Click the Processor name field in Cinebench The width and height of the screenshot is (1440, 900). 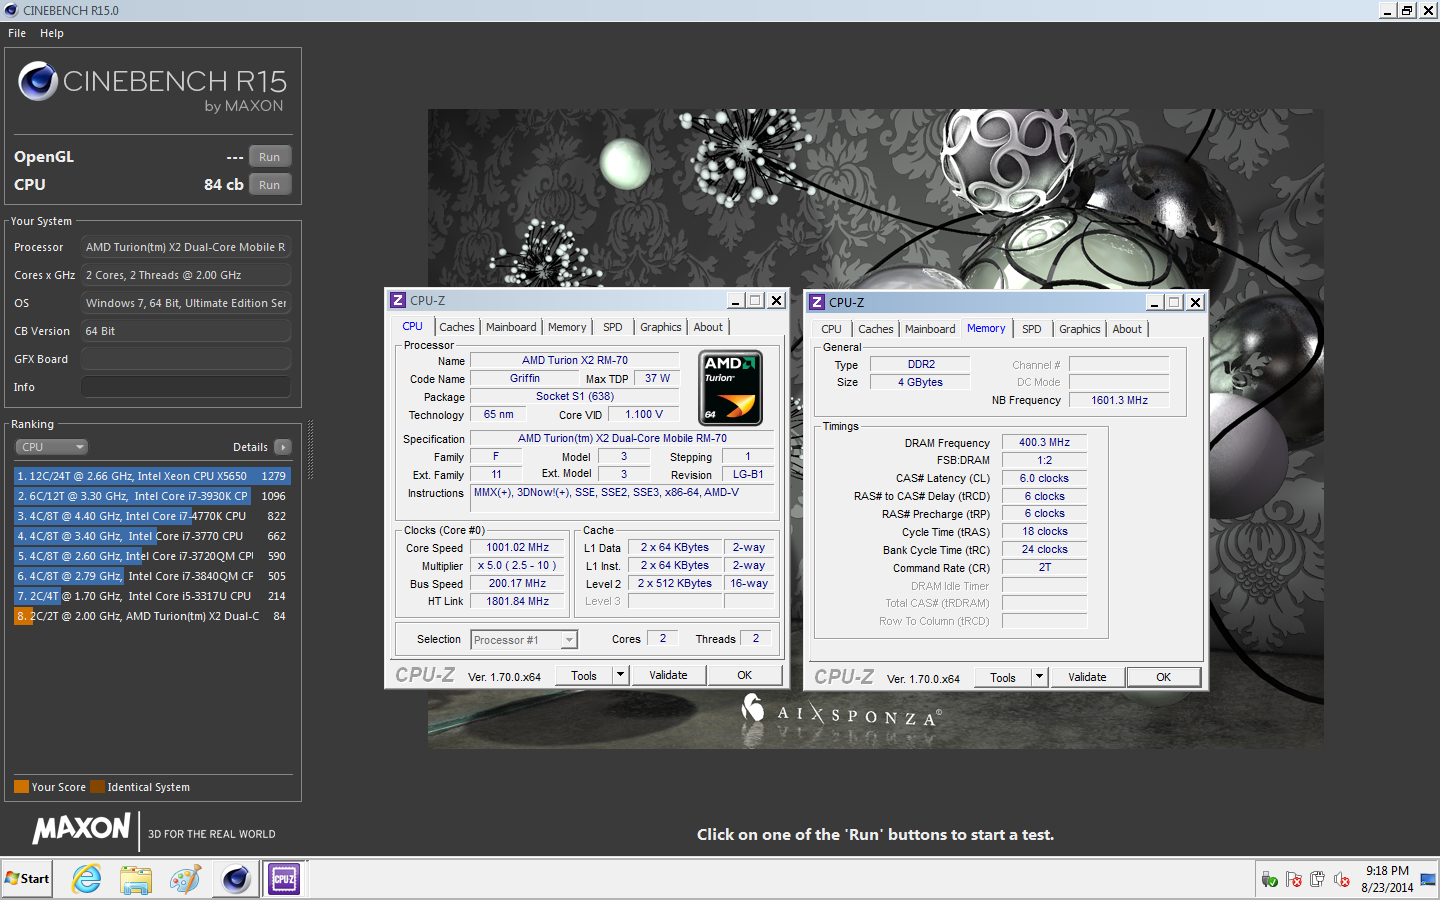(186, 247)
